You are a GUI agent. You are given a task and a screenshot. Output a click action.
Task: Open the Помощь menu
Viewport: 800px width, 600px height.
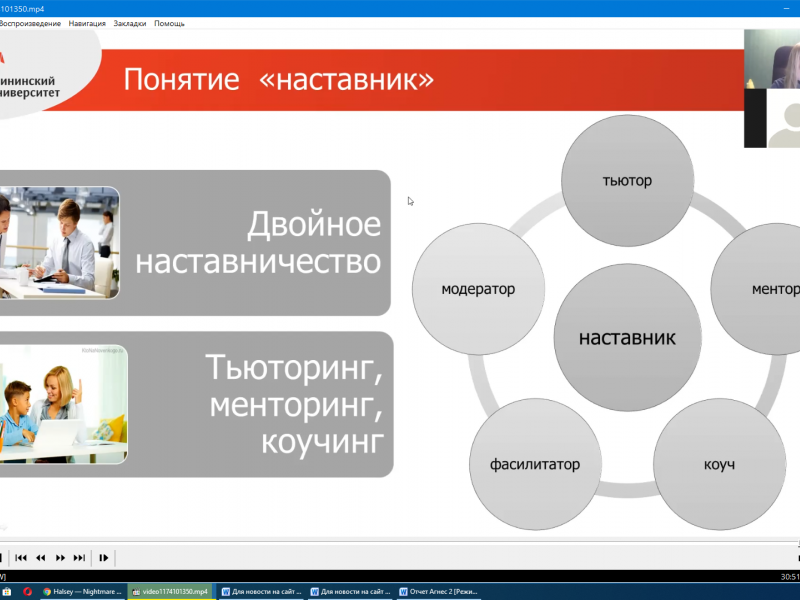click(171, 23)
